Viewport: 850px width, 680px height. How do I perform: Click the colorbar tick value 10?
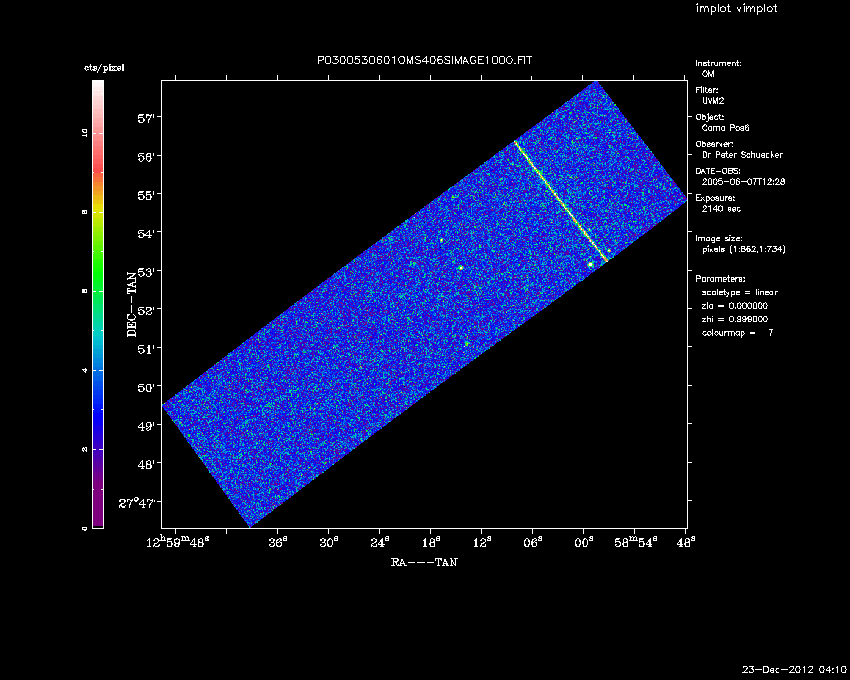point(84,132)
